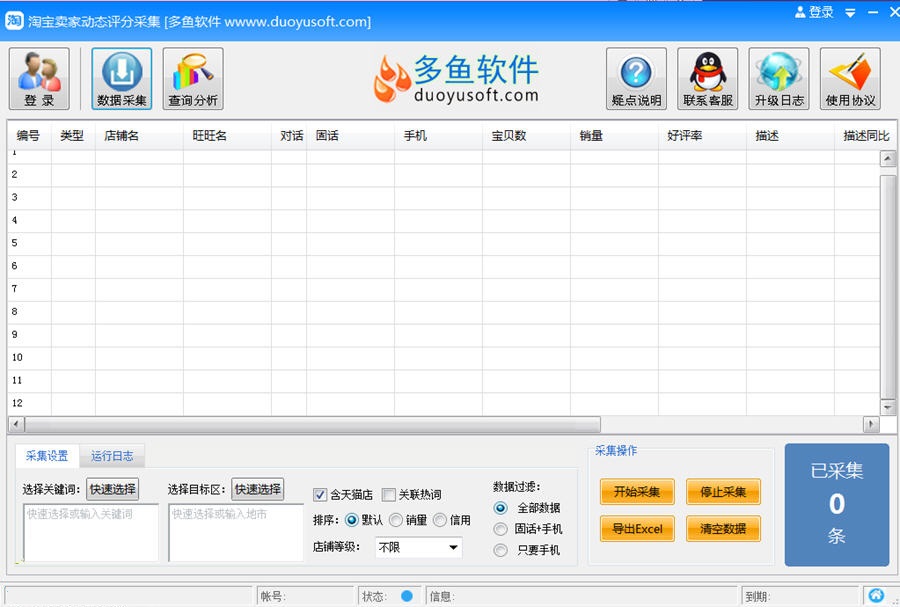900x607 pixels.
Task: Select 固话+手机 filter radio button
Action: pos(501,528)
